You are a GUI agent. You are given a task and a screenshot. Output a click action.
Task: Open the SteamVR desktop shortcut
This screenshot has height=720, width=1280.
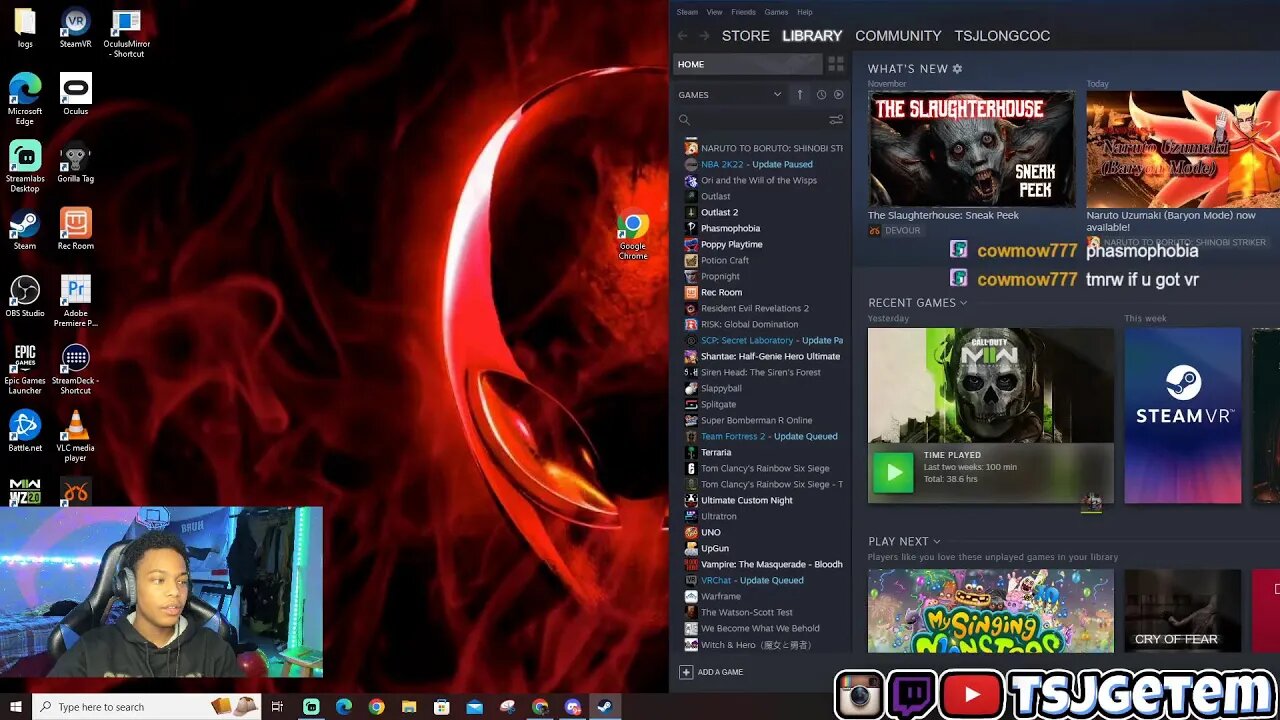point(75,29)
